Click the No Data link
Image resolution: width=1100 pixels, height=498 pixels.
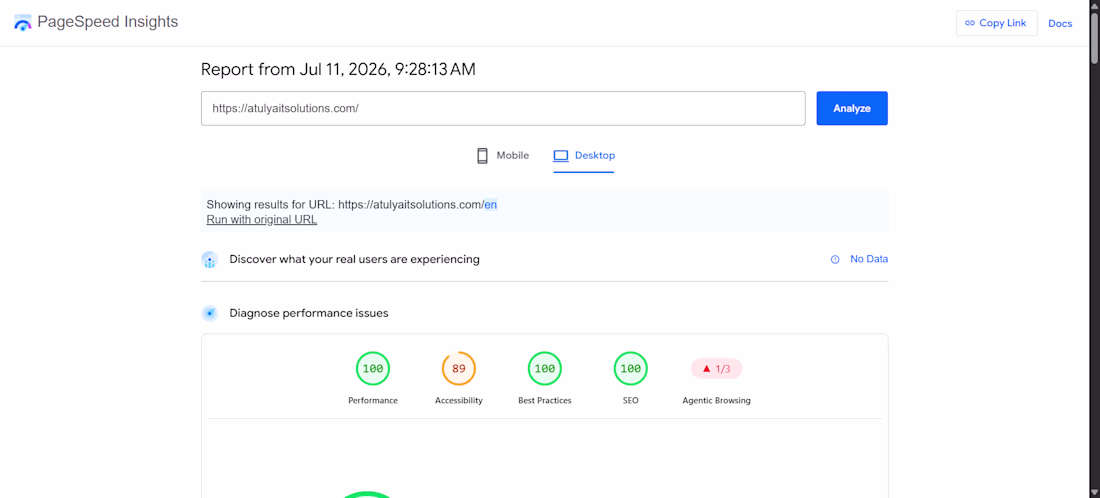[868, 259]
